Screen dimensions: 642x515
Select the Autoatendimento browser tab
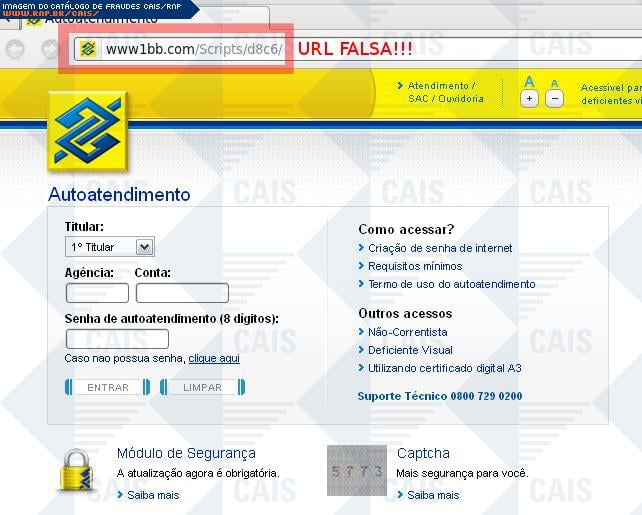pyautogui.click(x=100, y=19)
